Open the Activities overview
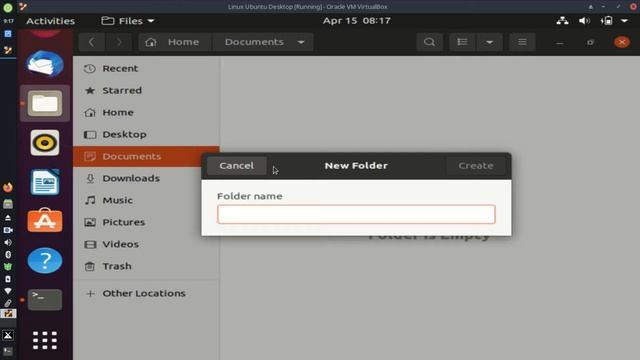Viewport: 640px width, 360px height. pyautogui.click(x=51, y=21)
